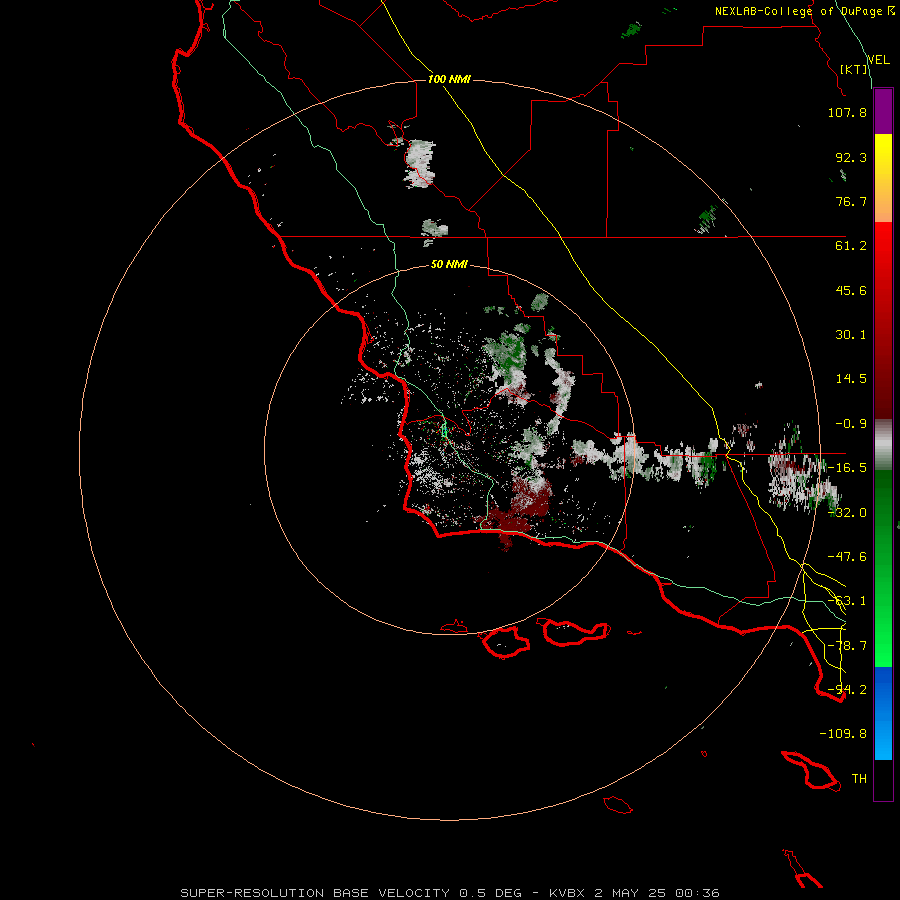This screenshot has height=900, width=900.
Task: Pick the black TH segment of the color bar
Action: 883,780
